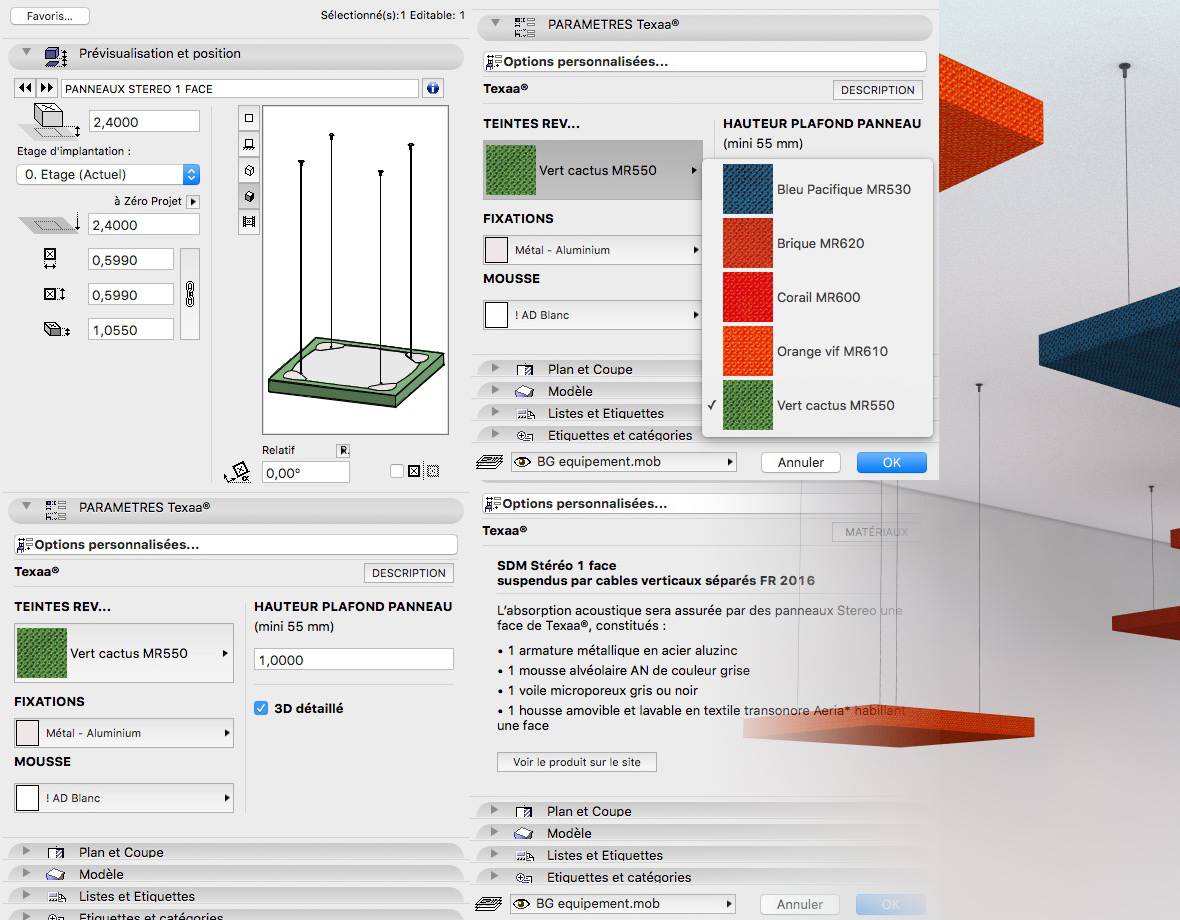Click the Etiquettes et catégories icon beside the color menu
The image size is (1180, 920).
(525, 436)
